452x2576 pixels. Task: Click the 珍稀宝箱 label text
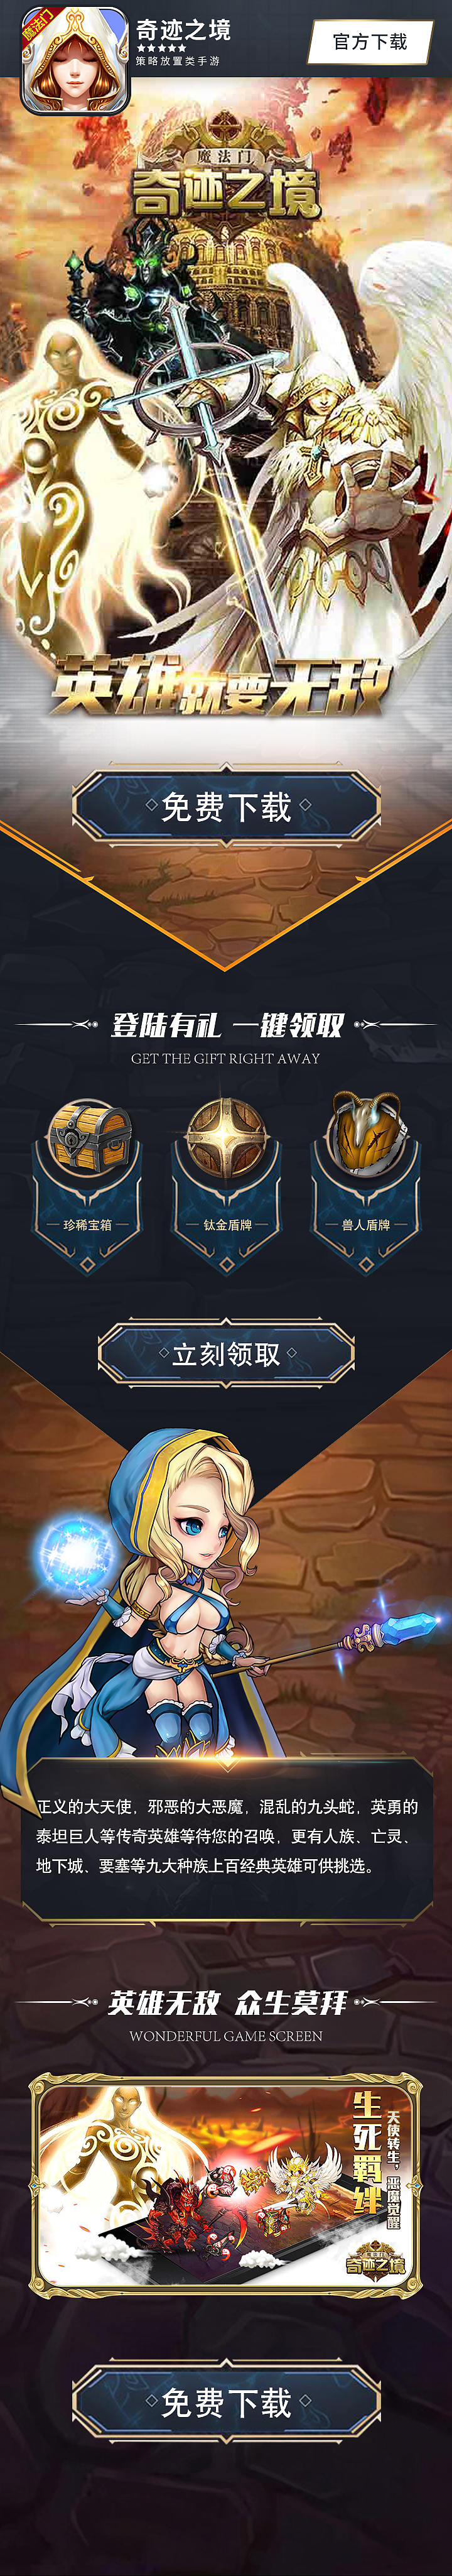[x=88, y=1224]
